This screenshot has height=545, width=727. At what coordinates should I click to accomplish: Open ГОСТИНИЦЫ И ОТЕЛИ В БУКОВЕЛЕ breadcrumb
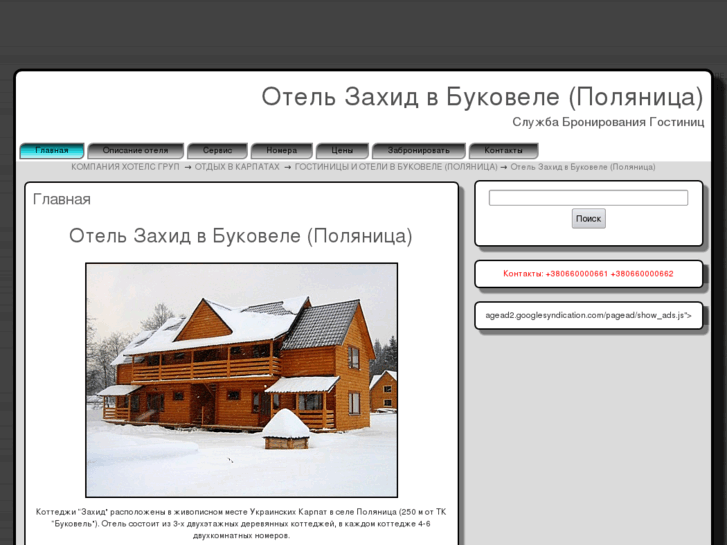395,167
